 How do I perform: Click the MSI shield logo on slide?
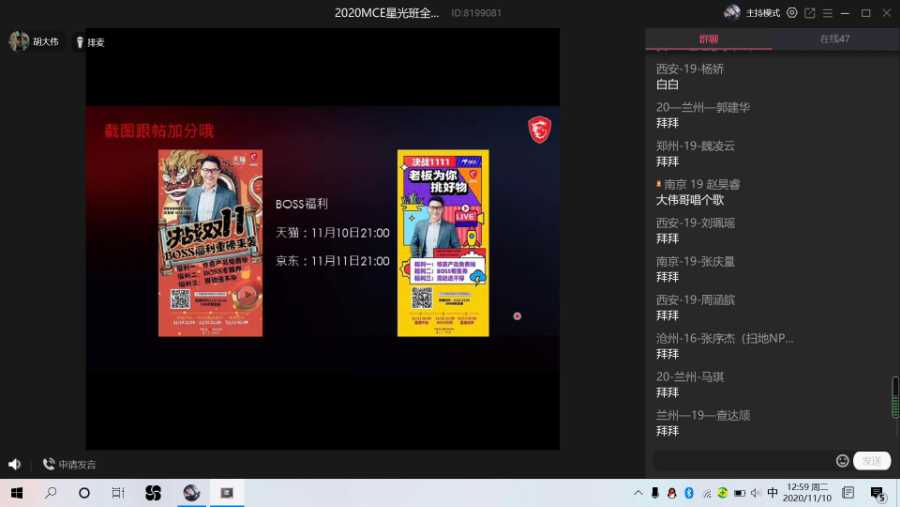point(540,129)
